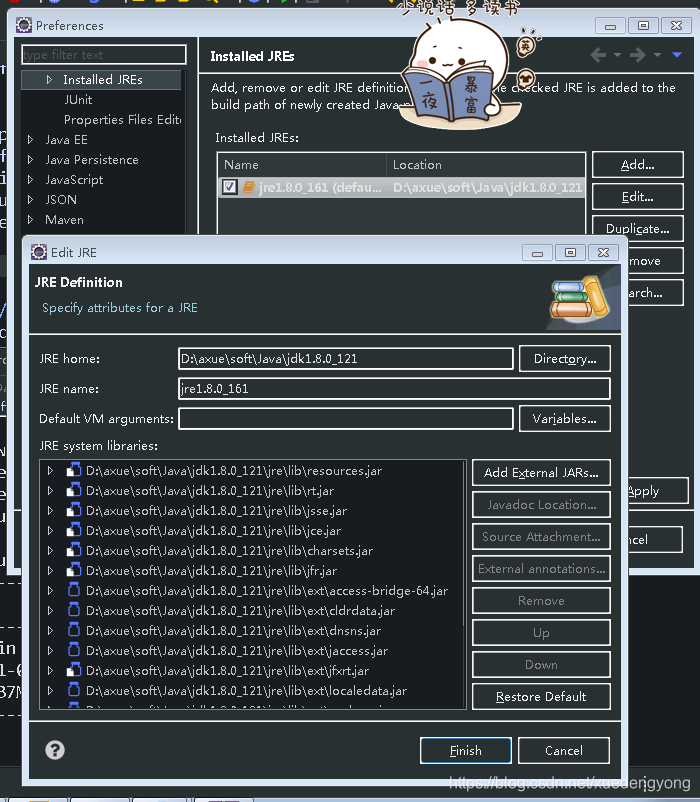Click the Directory... button
The image size is (700, 802).
564,359
